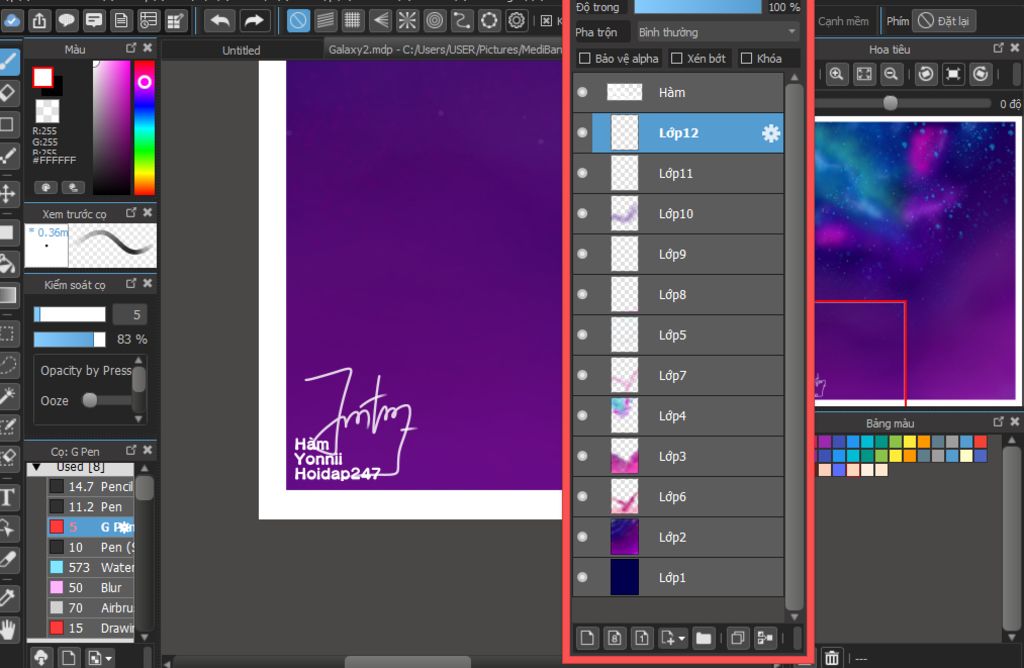Select the Text tool
Screen dimensions: 1024x668
pyautogui.click(x=8, y=498)
